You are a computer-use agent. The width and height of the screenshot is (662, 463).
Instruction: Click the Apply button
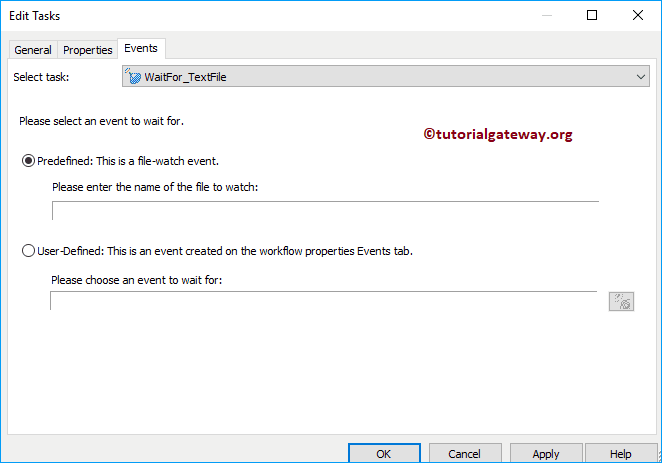coord(546,453)
